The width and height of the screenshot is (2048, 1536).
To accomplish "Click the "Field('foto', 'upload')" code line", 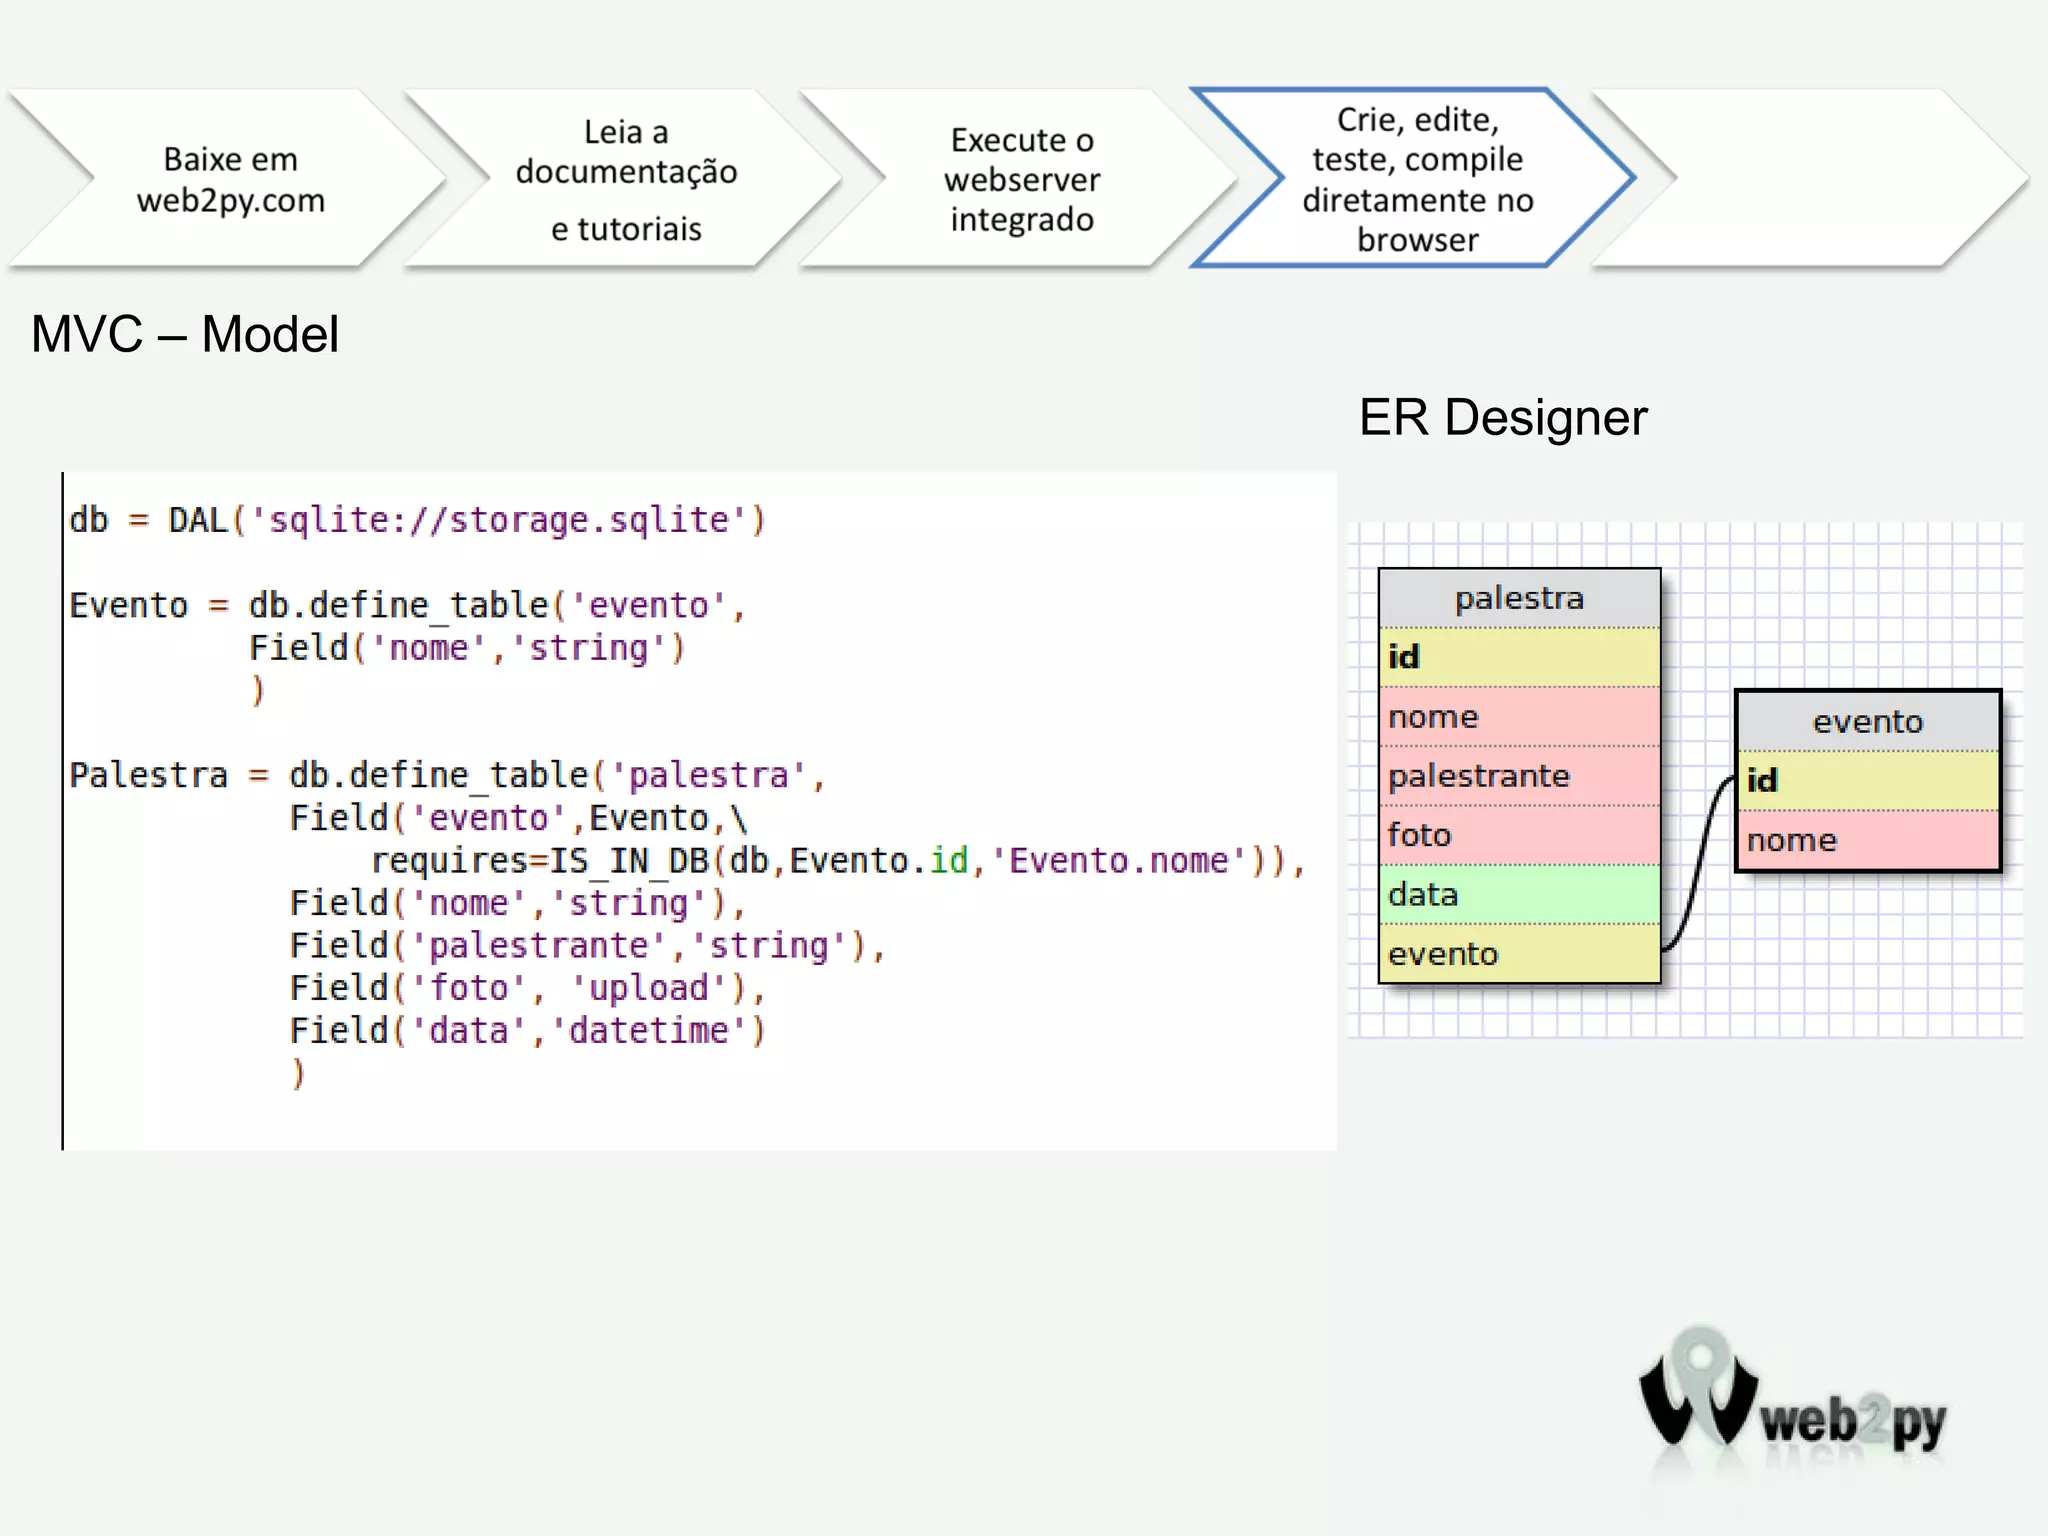I will tap(528, 988).
